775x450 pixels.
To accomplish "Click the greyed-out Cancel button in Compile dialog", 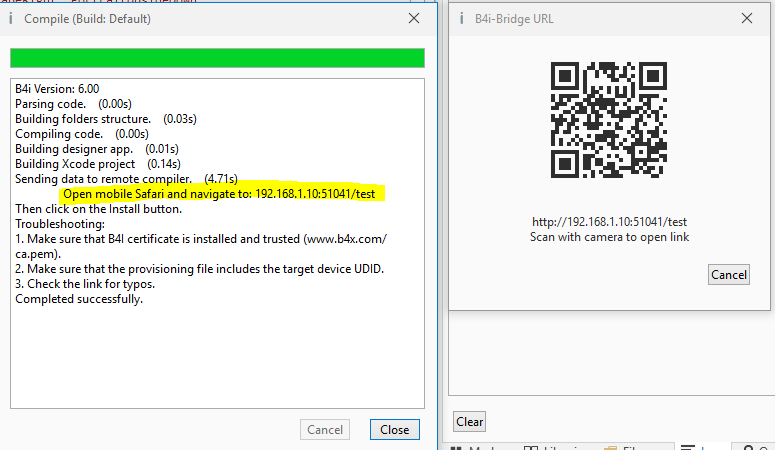I will [325, 429].
